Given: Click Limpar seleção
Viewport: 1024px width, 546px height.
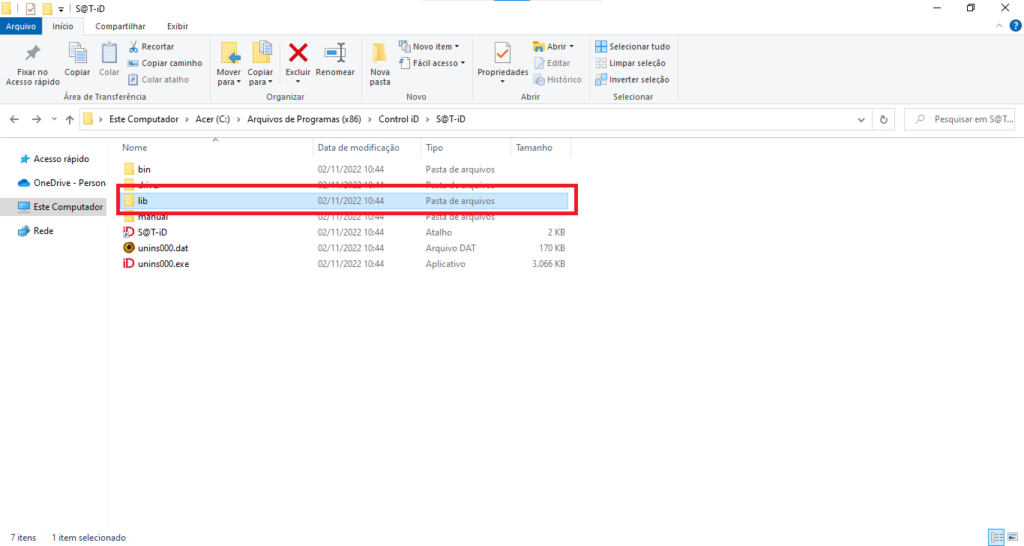Looking at the screenshot, I should 630,63.
